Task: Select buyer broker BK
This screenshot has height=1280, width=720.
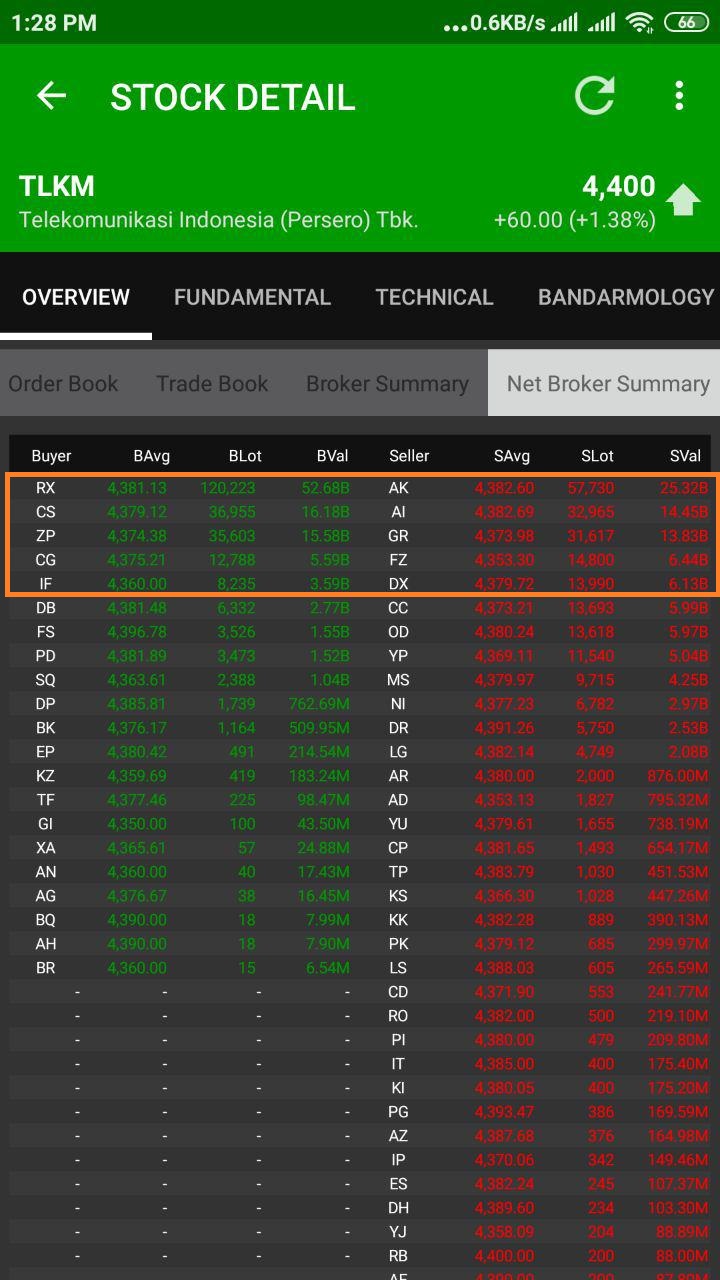Action: [45, 728]
